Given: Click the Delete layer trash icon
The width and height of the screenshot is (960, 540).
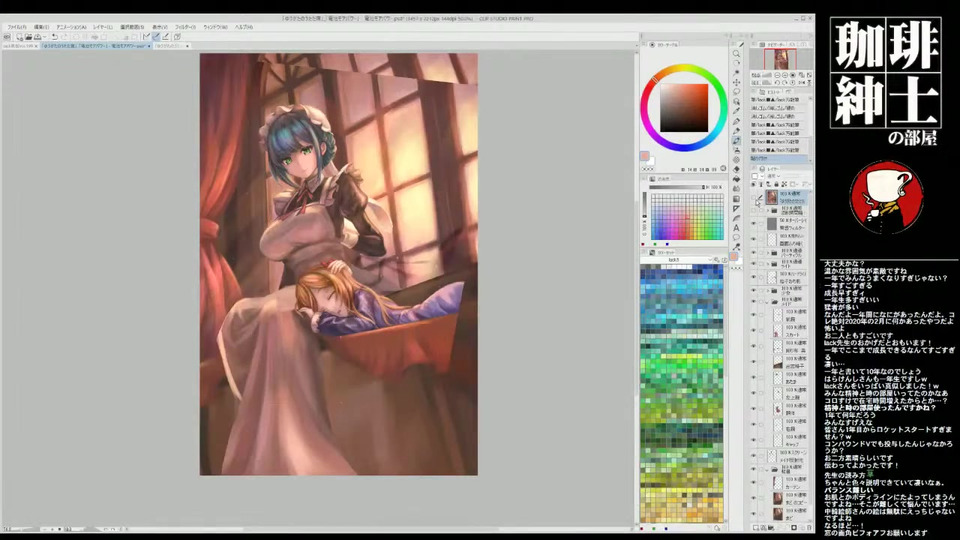Looking at the screenshot, I should pos(809,528).
